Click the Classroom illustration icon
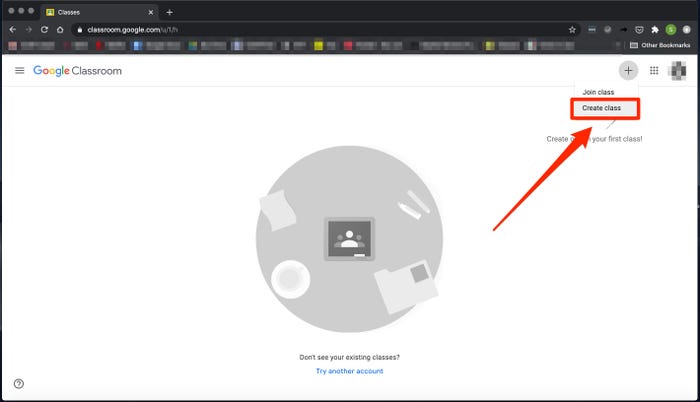This screenshot has width=700, height=402. coord(349,239)
